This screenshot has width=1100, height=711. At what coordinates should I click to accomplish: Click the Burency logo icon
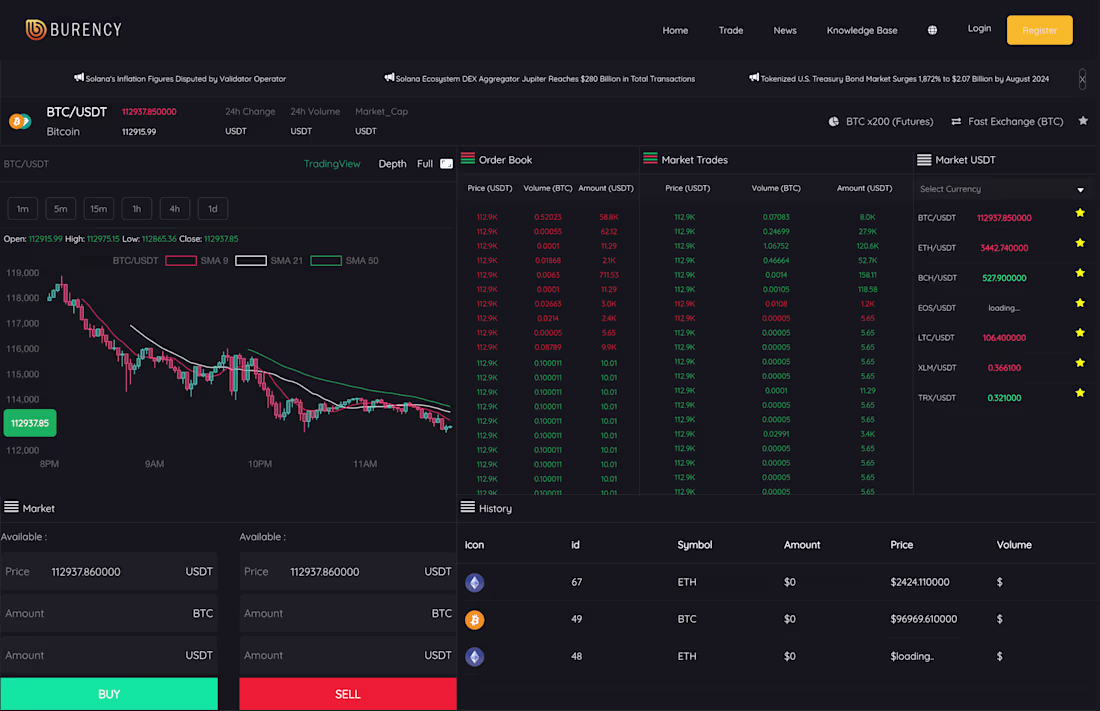tap(34, 29)
